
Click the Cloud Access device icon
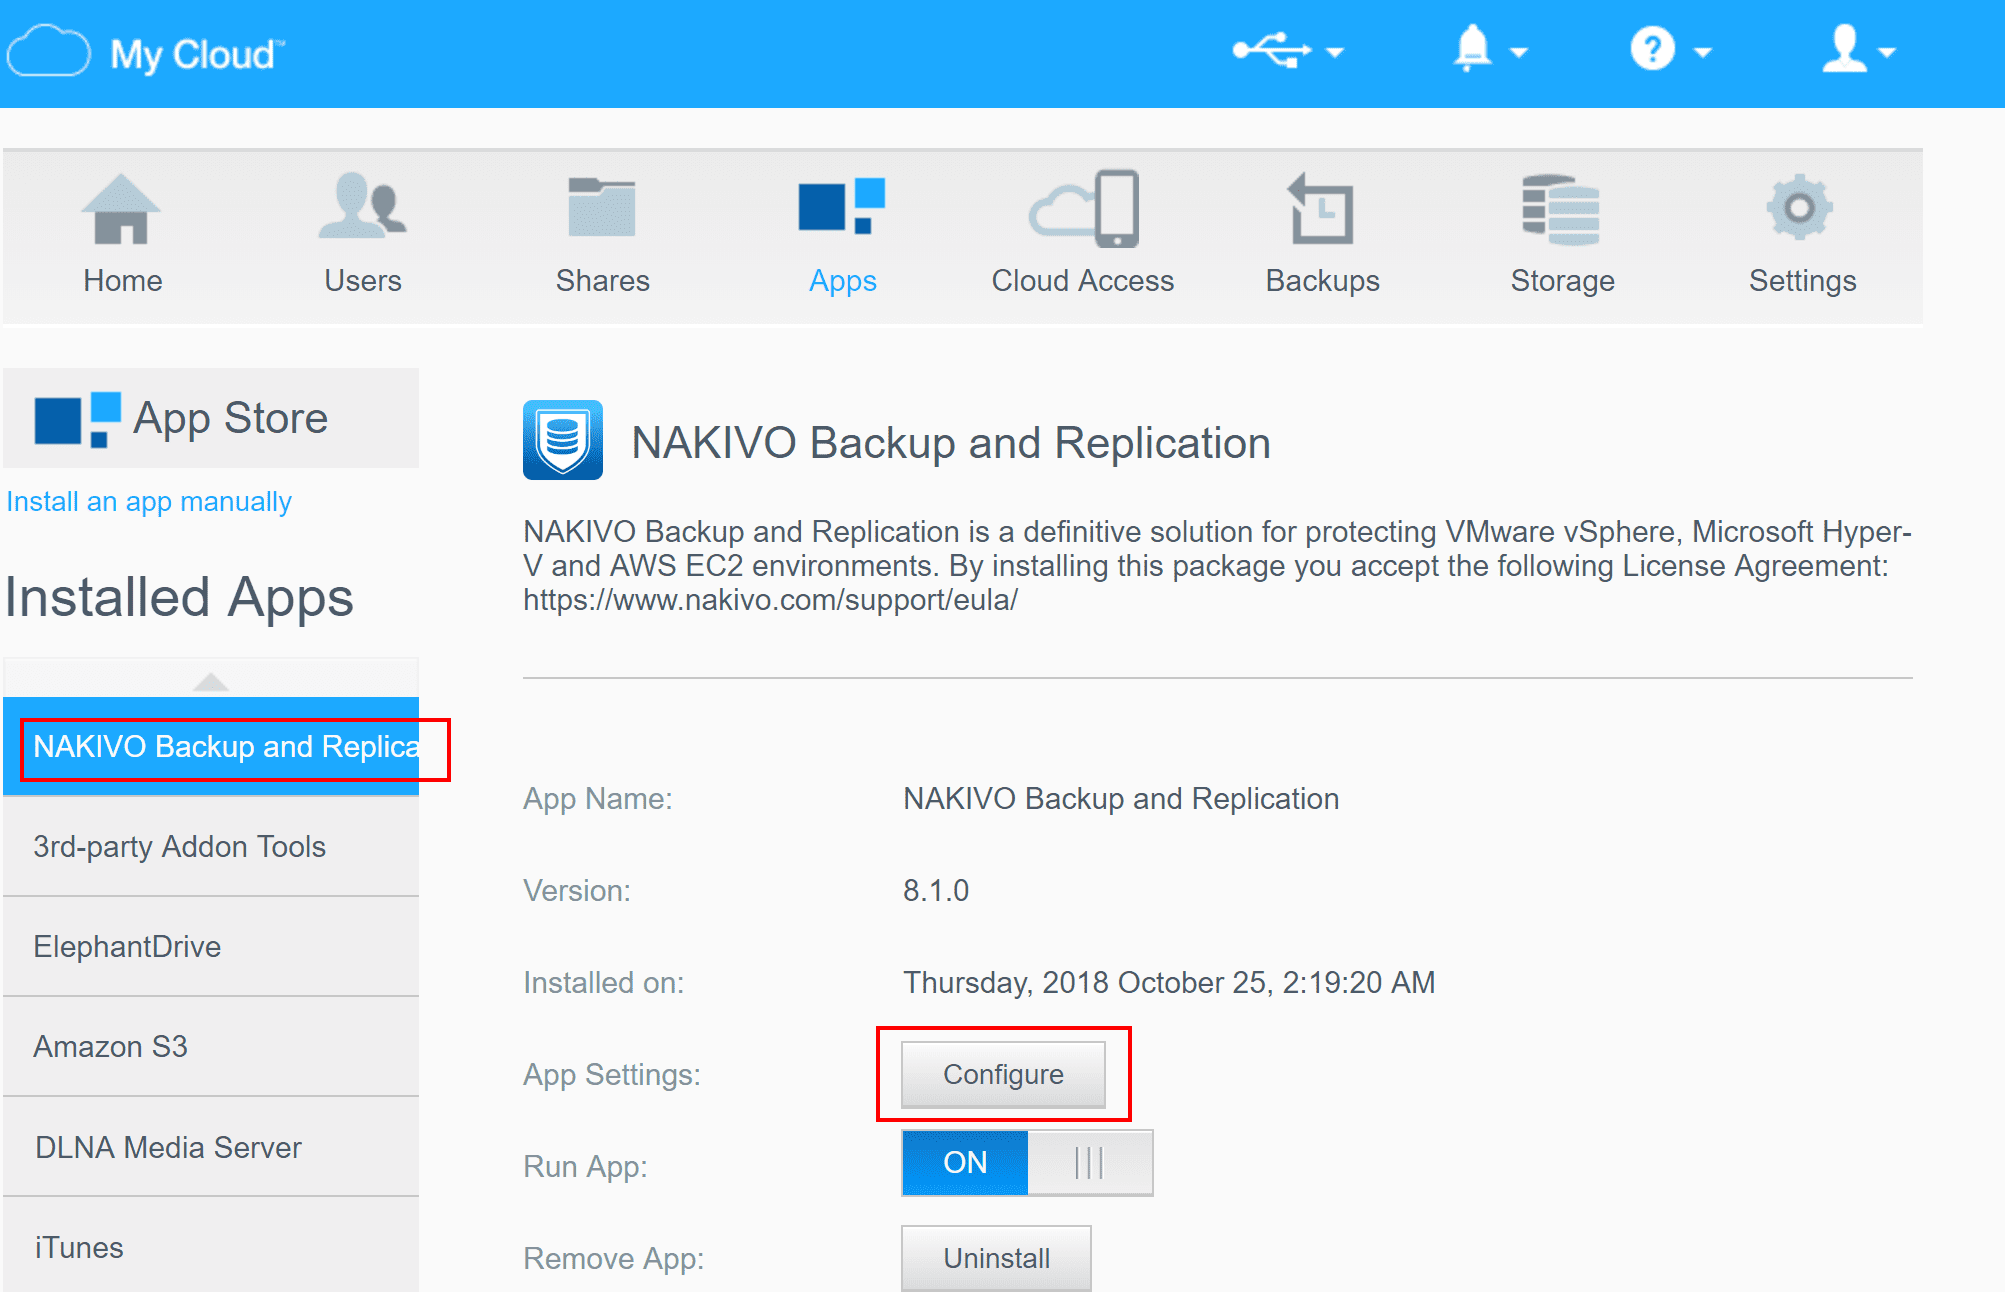pos(1084,208)
